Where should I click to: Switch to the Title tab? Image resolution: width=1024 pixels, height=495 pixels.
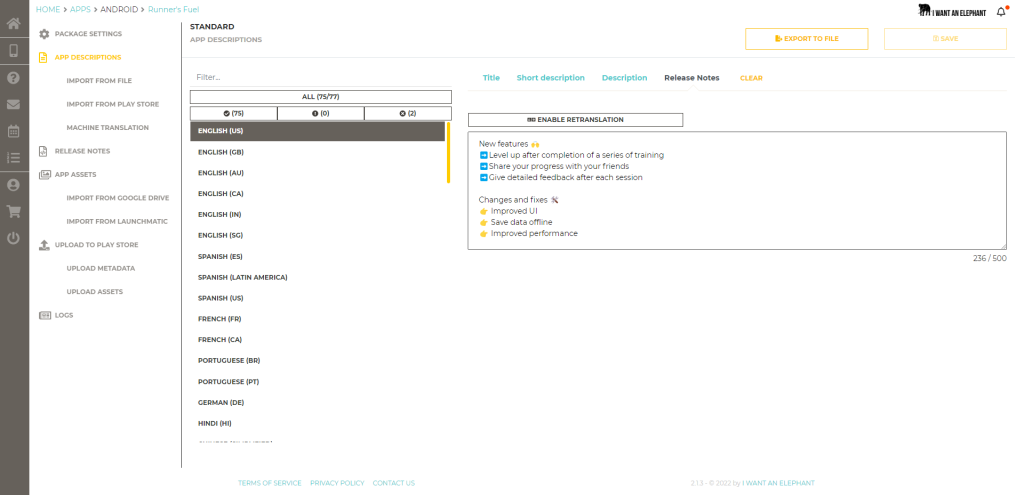pyautogui.click(x=491, y=78)
